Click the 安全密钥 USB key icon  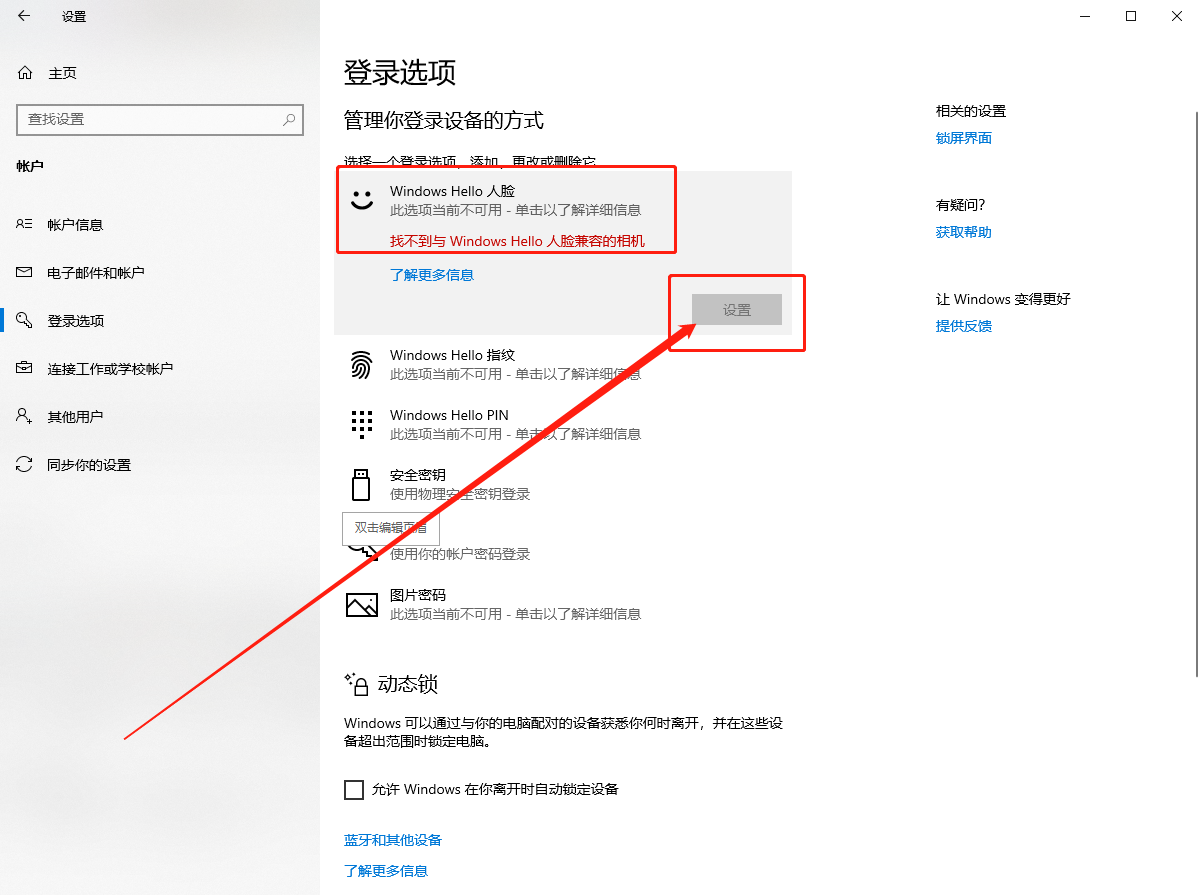[360, 483]
